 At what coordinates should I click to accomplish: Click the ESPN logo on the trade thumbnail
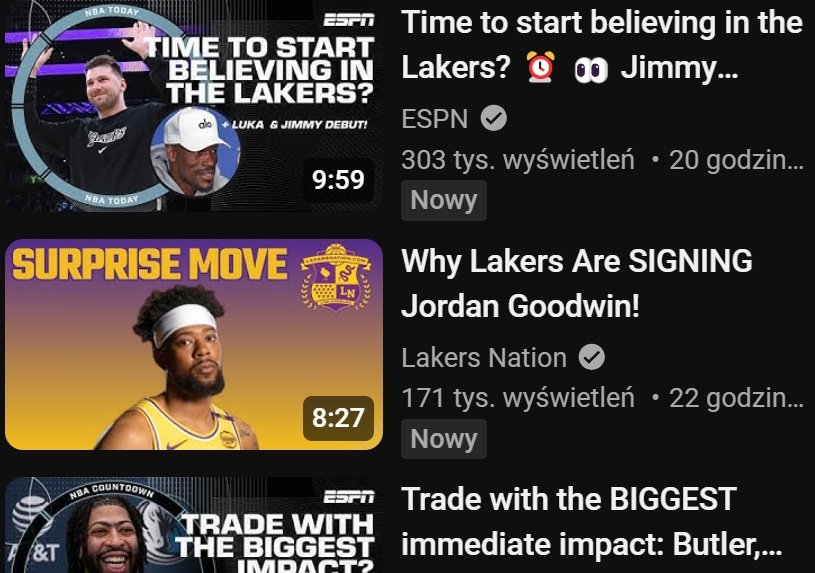349,497
